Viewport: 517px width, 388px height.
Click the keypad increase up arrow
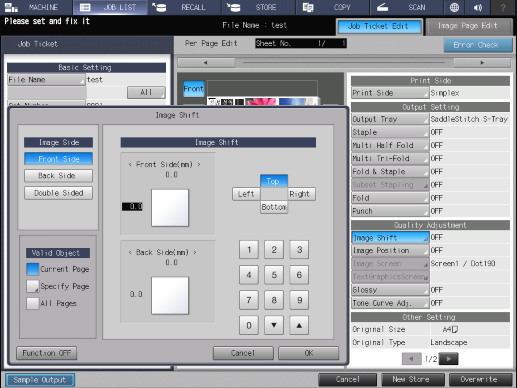[299, 325]
